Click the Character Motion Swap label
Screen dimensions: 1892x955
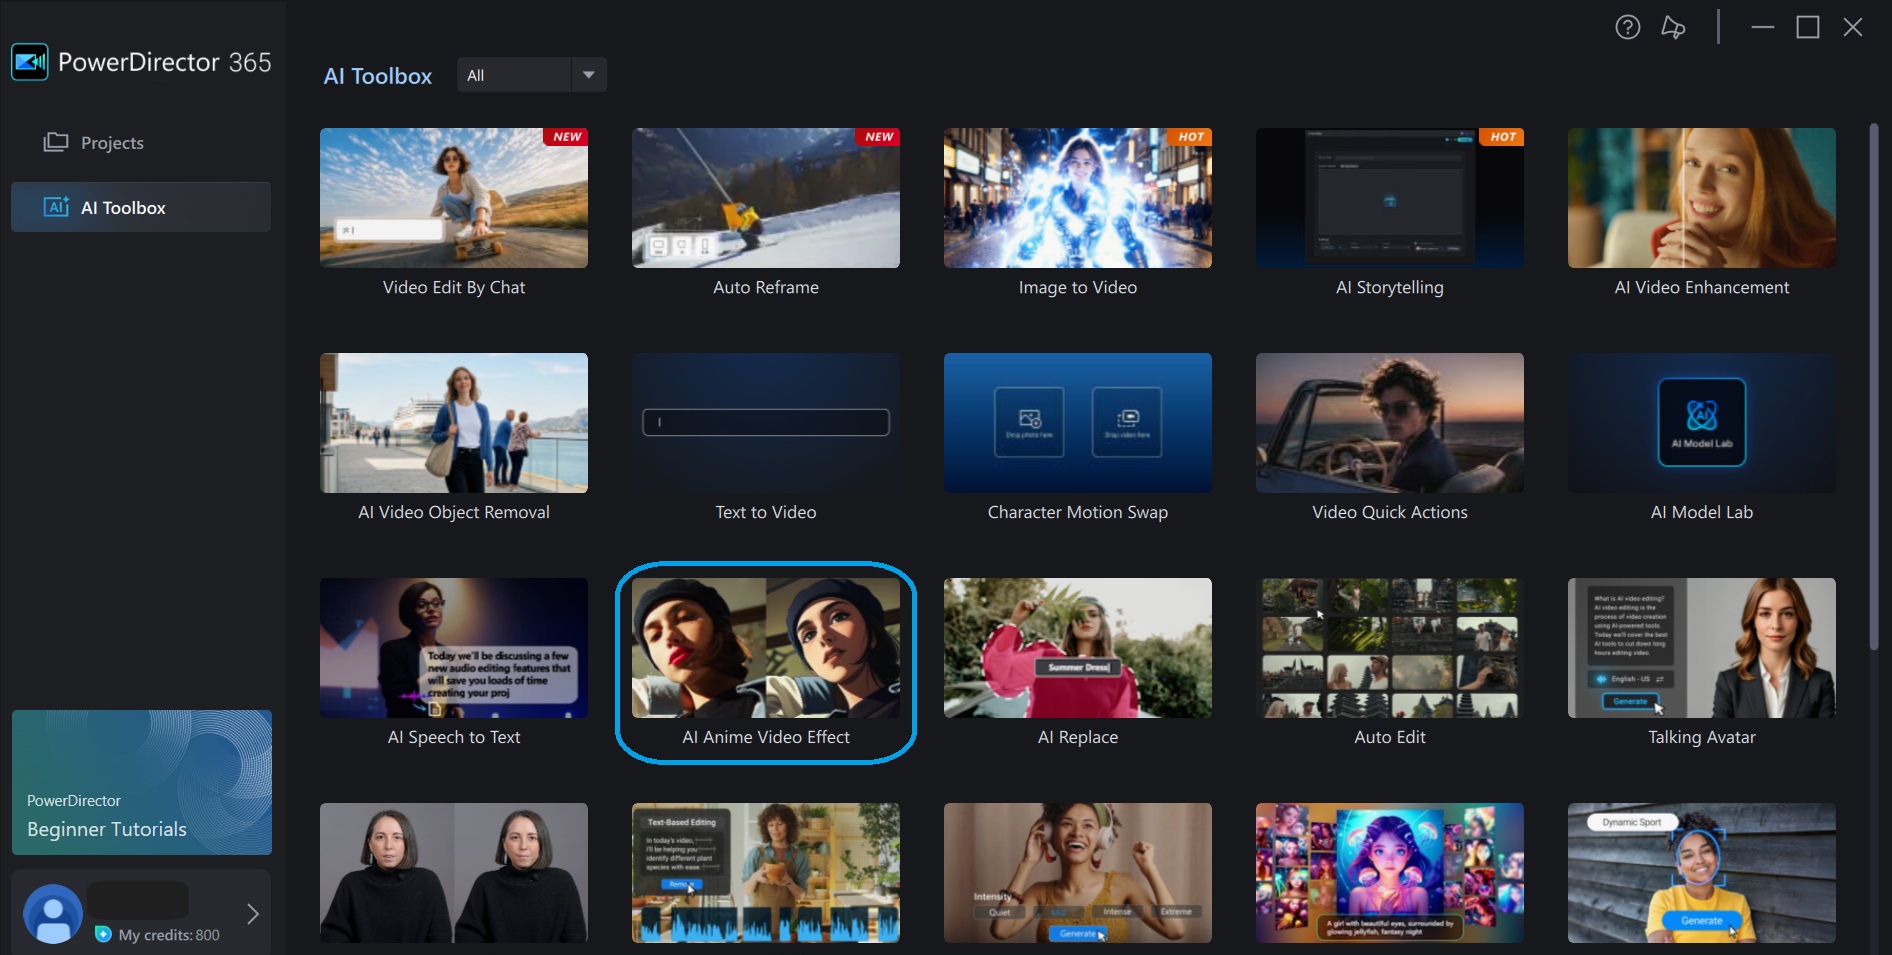[x=1078, y=512]
